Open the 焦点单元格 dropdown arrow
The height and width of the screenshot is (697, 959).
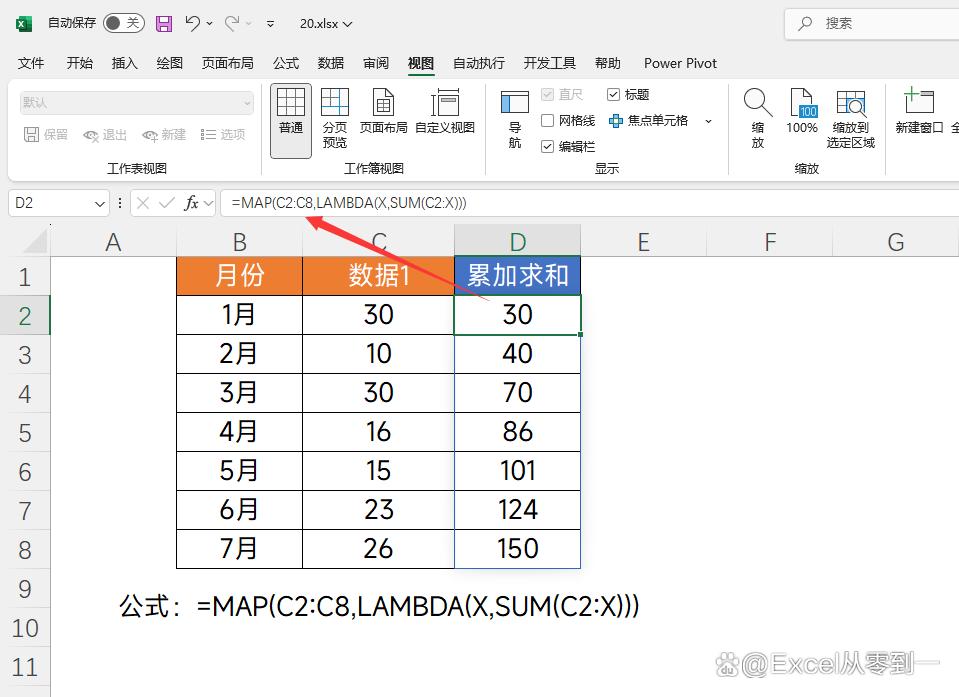coord(708,121)
